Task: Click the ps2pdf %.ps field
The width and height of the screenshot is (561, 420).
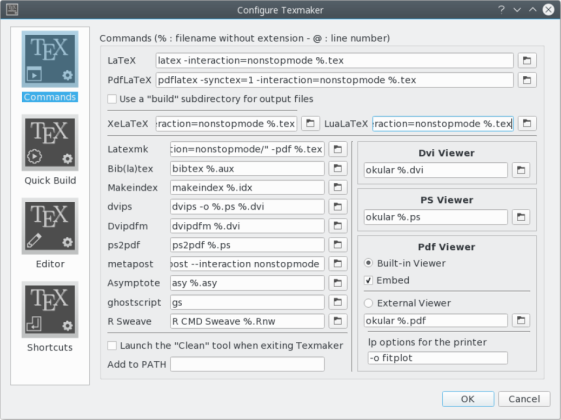Action: click(x=247, y=245)
